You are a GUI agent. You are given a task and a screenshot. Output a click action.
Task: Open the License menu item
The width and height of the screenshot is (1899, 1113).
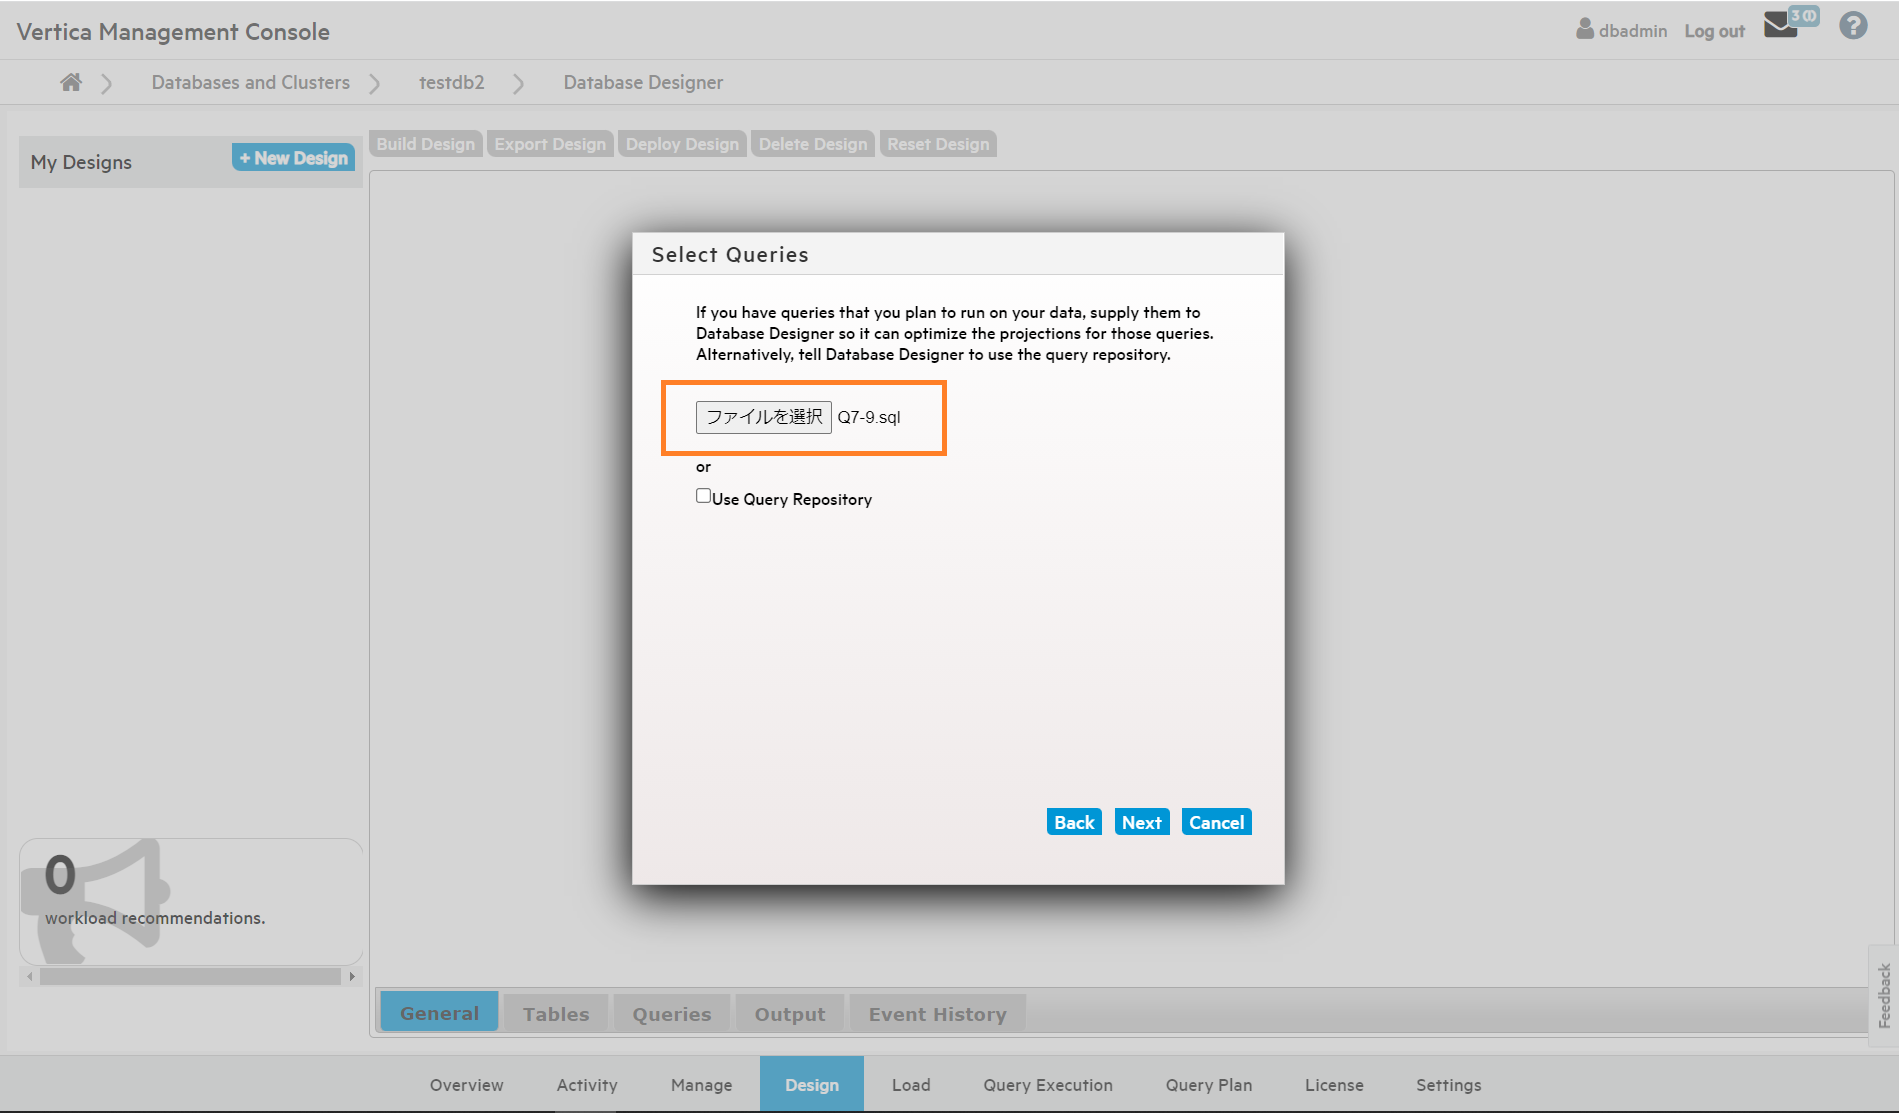tap(1334, 1085)
